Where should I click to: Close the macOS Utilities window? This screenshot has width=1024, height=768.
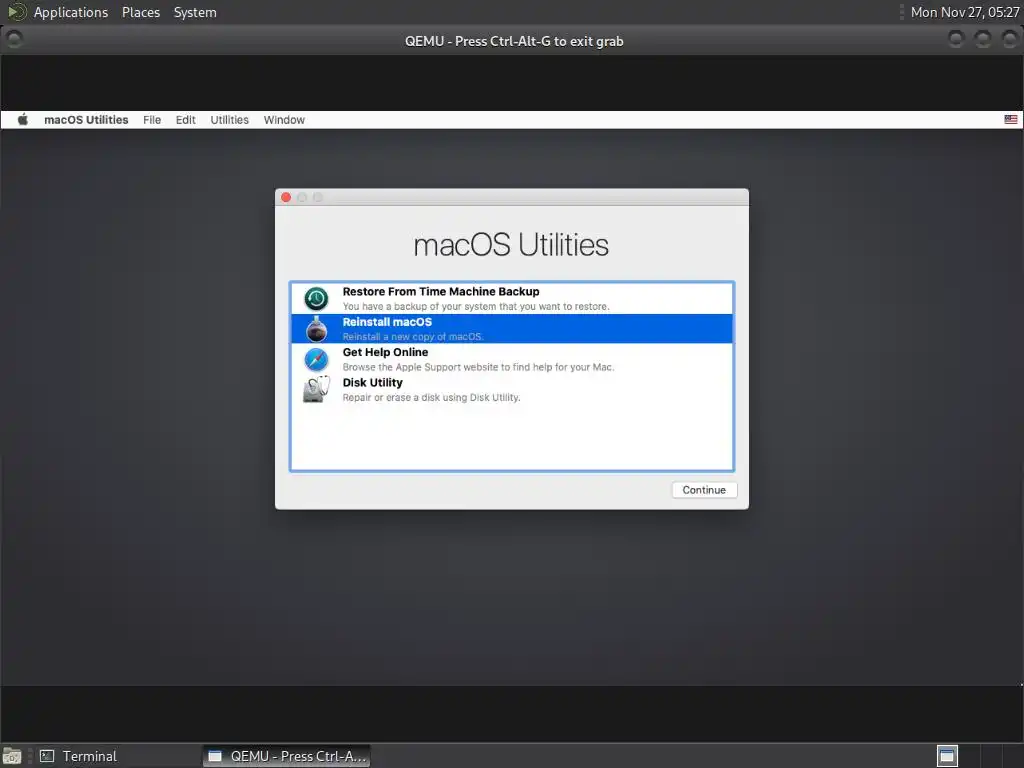[x=286, y=197]
